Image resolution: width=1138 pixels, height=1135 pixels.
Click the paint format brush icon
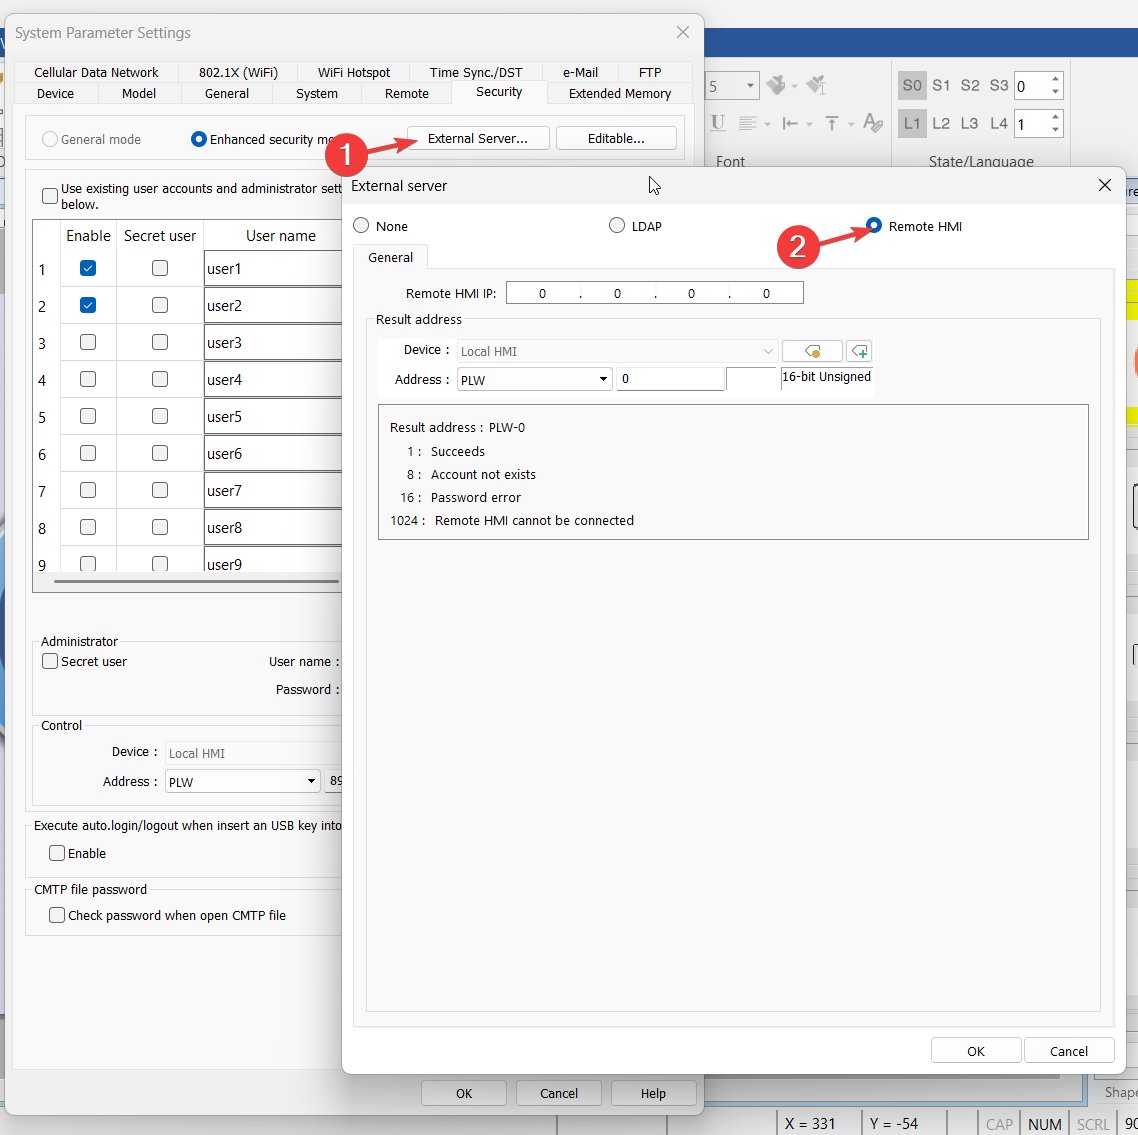(776, 86)
